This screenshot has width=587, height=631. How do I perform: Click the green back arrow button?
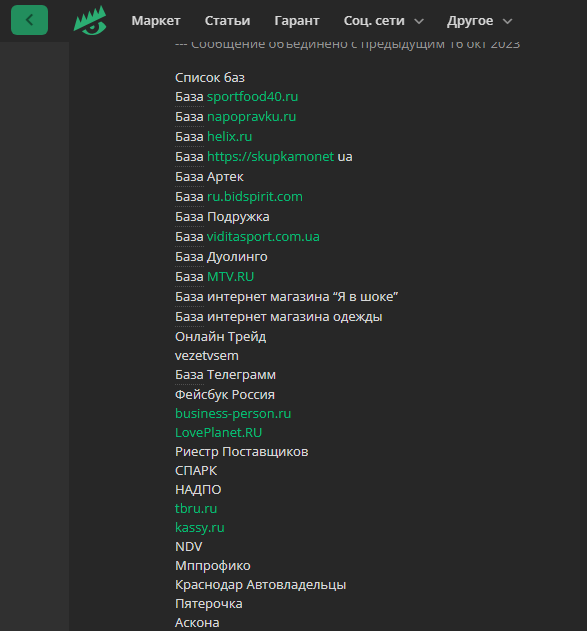pyautogui.click(x=29, y=20)
